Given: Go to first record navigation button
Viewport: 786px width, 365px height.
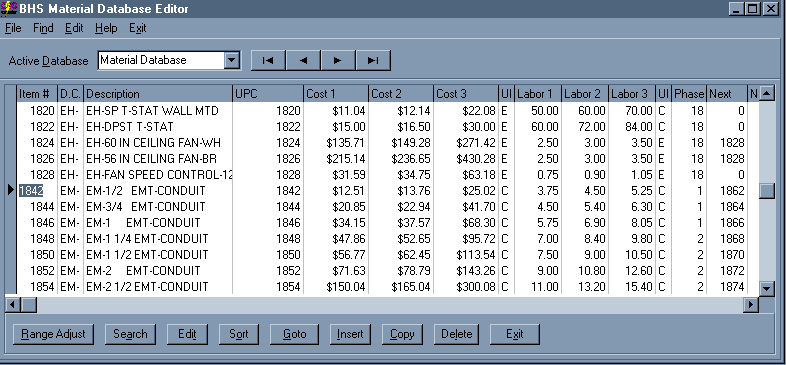Looking at the screenshot, I should [x=268, y=61].
